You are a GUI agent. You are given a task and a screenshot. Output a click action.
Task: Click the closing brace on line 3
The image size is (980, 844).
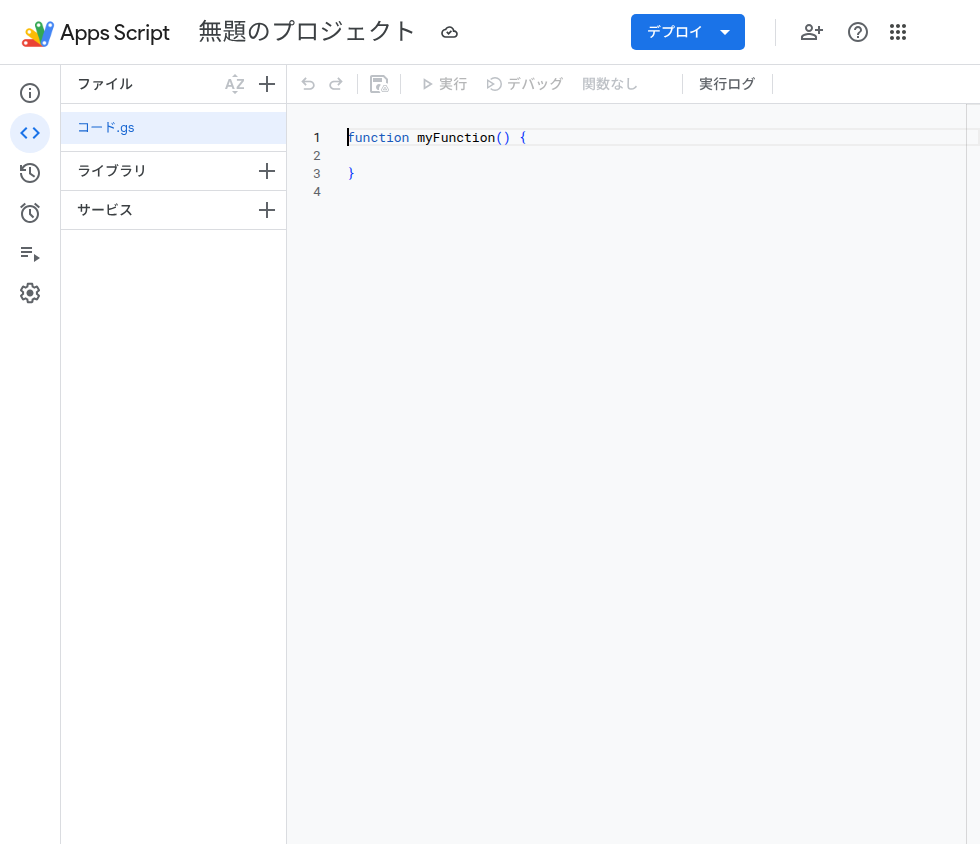[x=351, y=173]
